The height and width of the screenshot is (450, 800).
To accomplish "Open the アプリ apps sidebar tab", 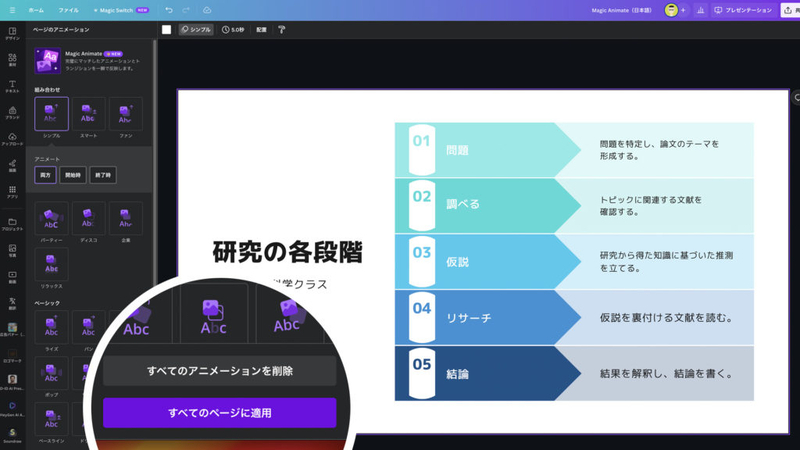I will coord(12,192).
